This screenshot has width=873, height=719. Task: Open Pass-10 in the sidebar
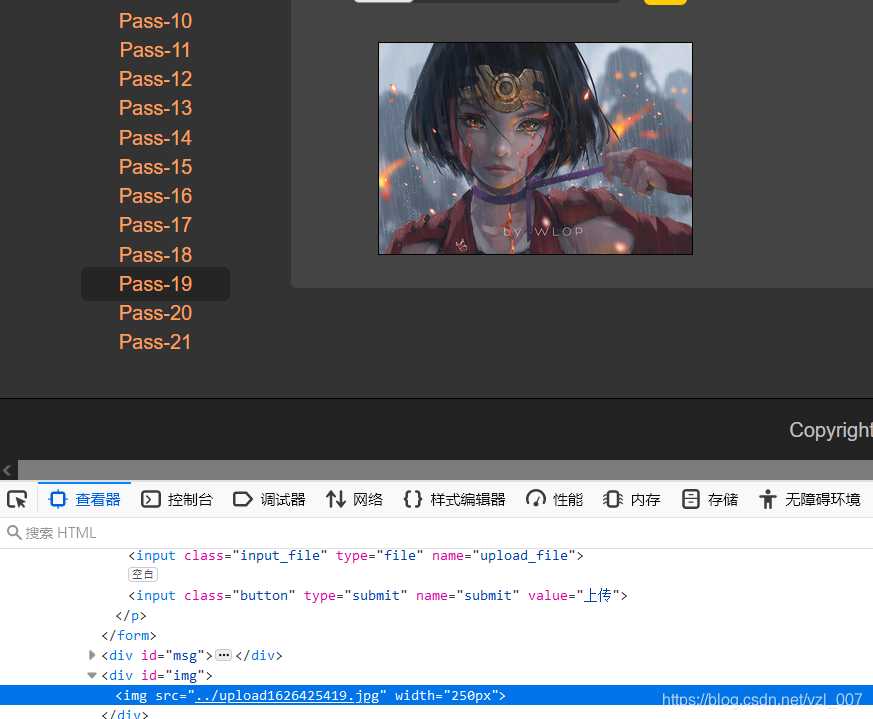[x=155, y=21]
